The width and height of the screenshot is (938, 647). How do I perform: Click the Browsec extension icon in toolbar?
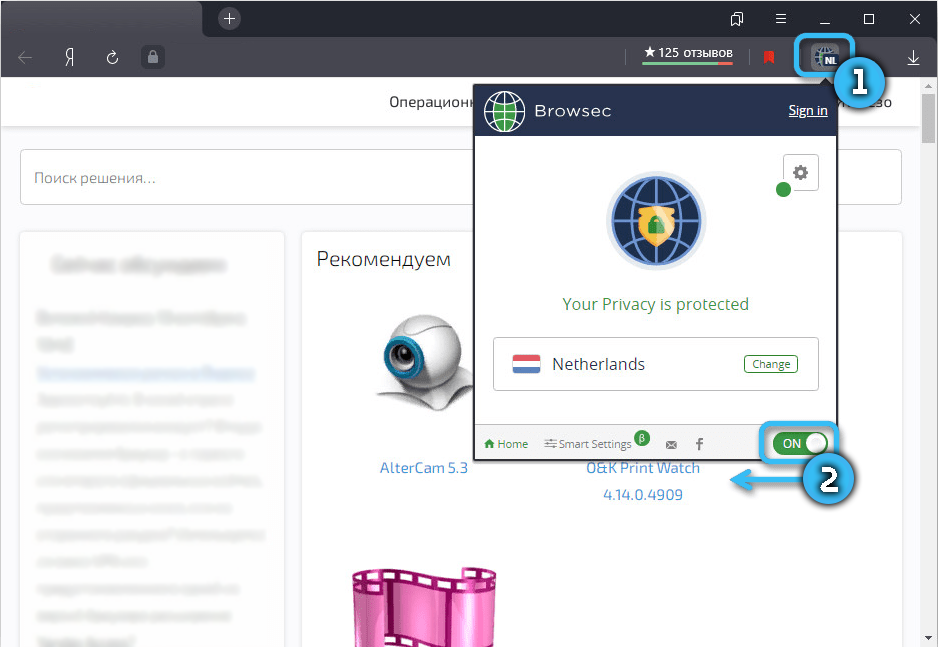click(824, 57)
